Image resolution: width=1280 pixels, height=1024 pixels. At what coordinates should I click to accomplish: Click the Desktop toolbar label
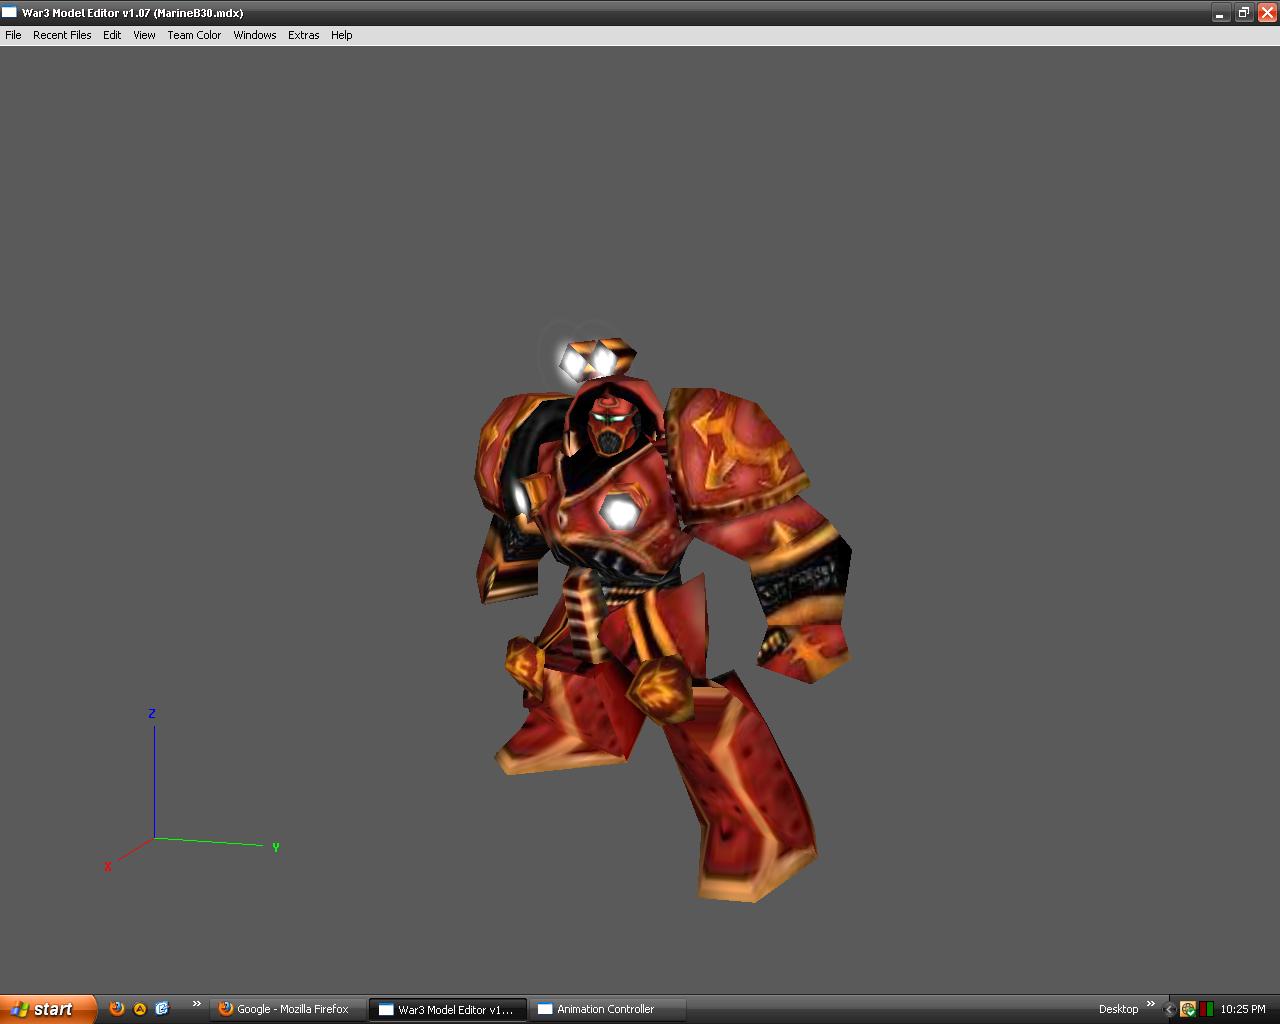coord(1118,1009)
